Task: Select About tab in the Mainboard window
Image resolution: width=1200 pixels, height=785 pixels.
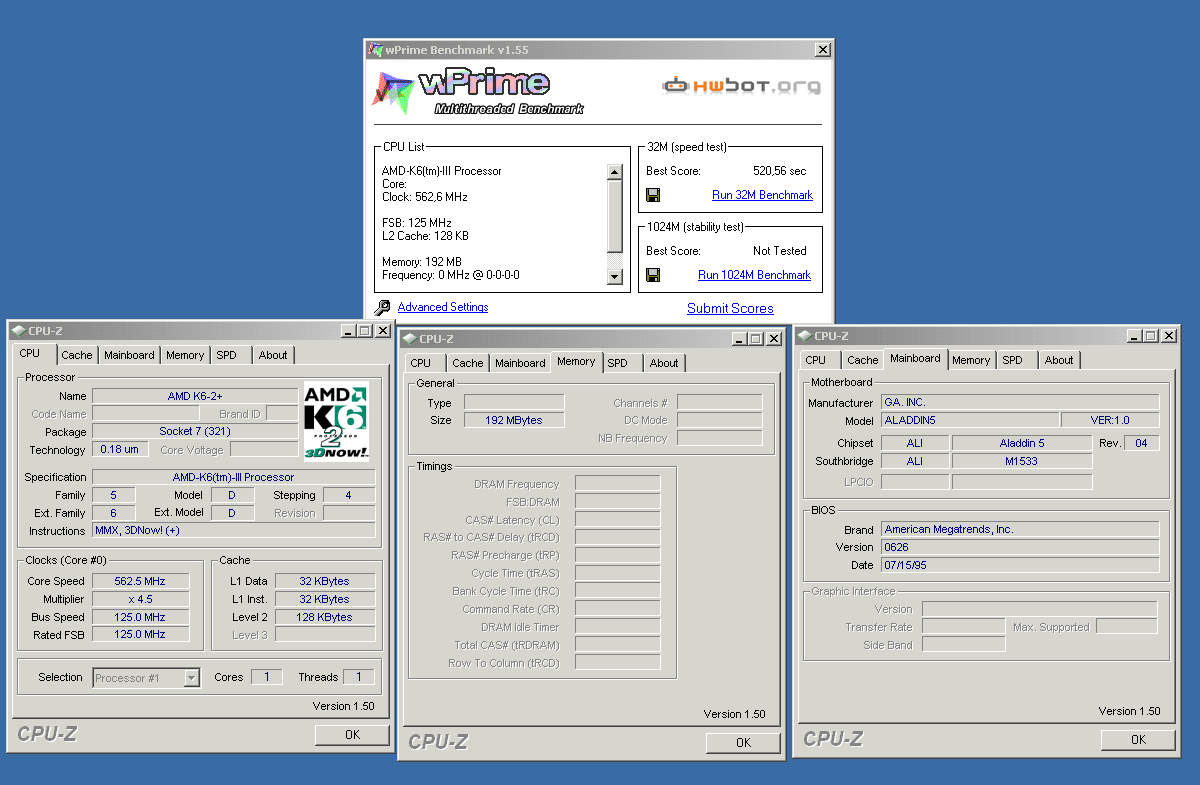Action: [1059, 360]
